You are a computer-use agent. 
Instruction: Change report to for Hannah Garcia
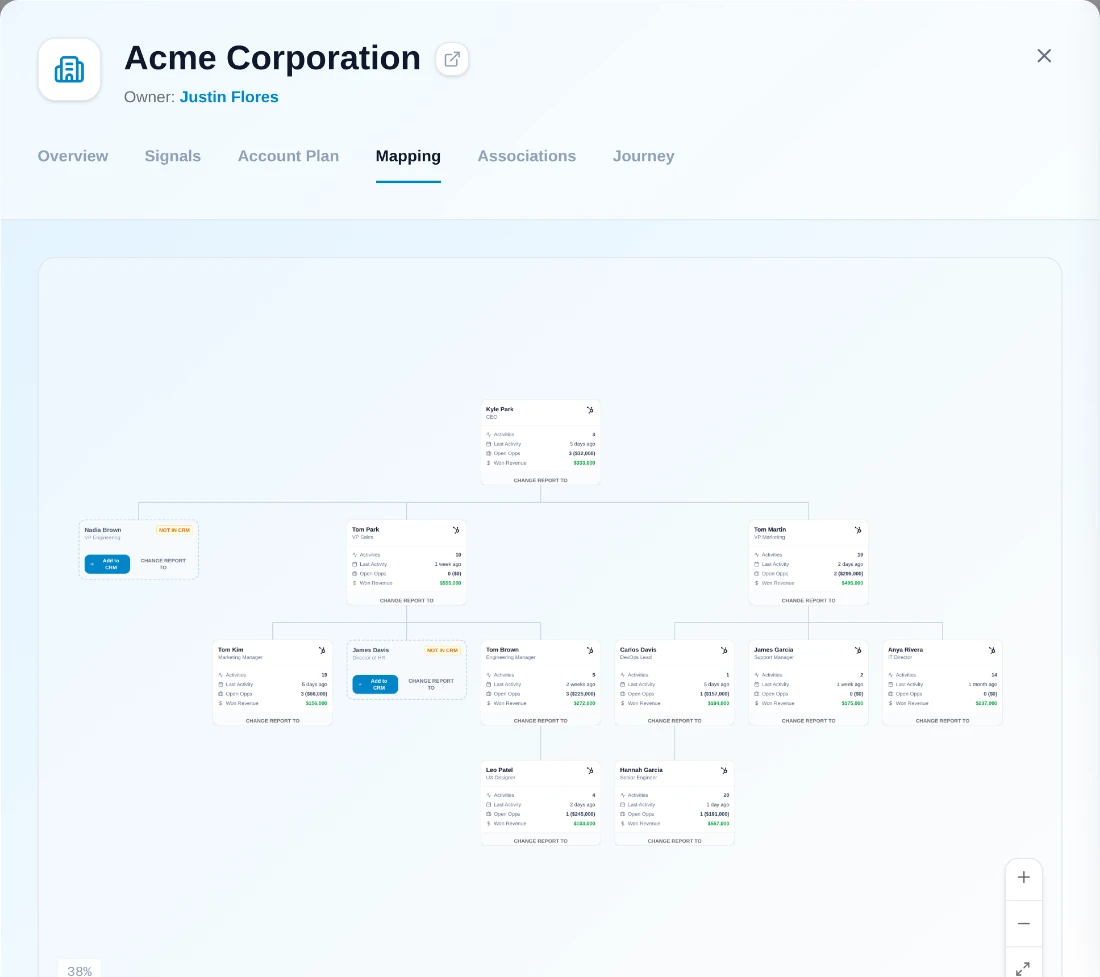pos(674,840)
